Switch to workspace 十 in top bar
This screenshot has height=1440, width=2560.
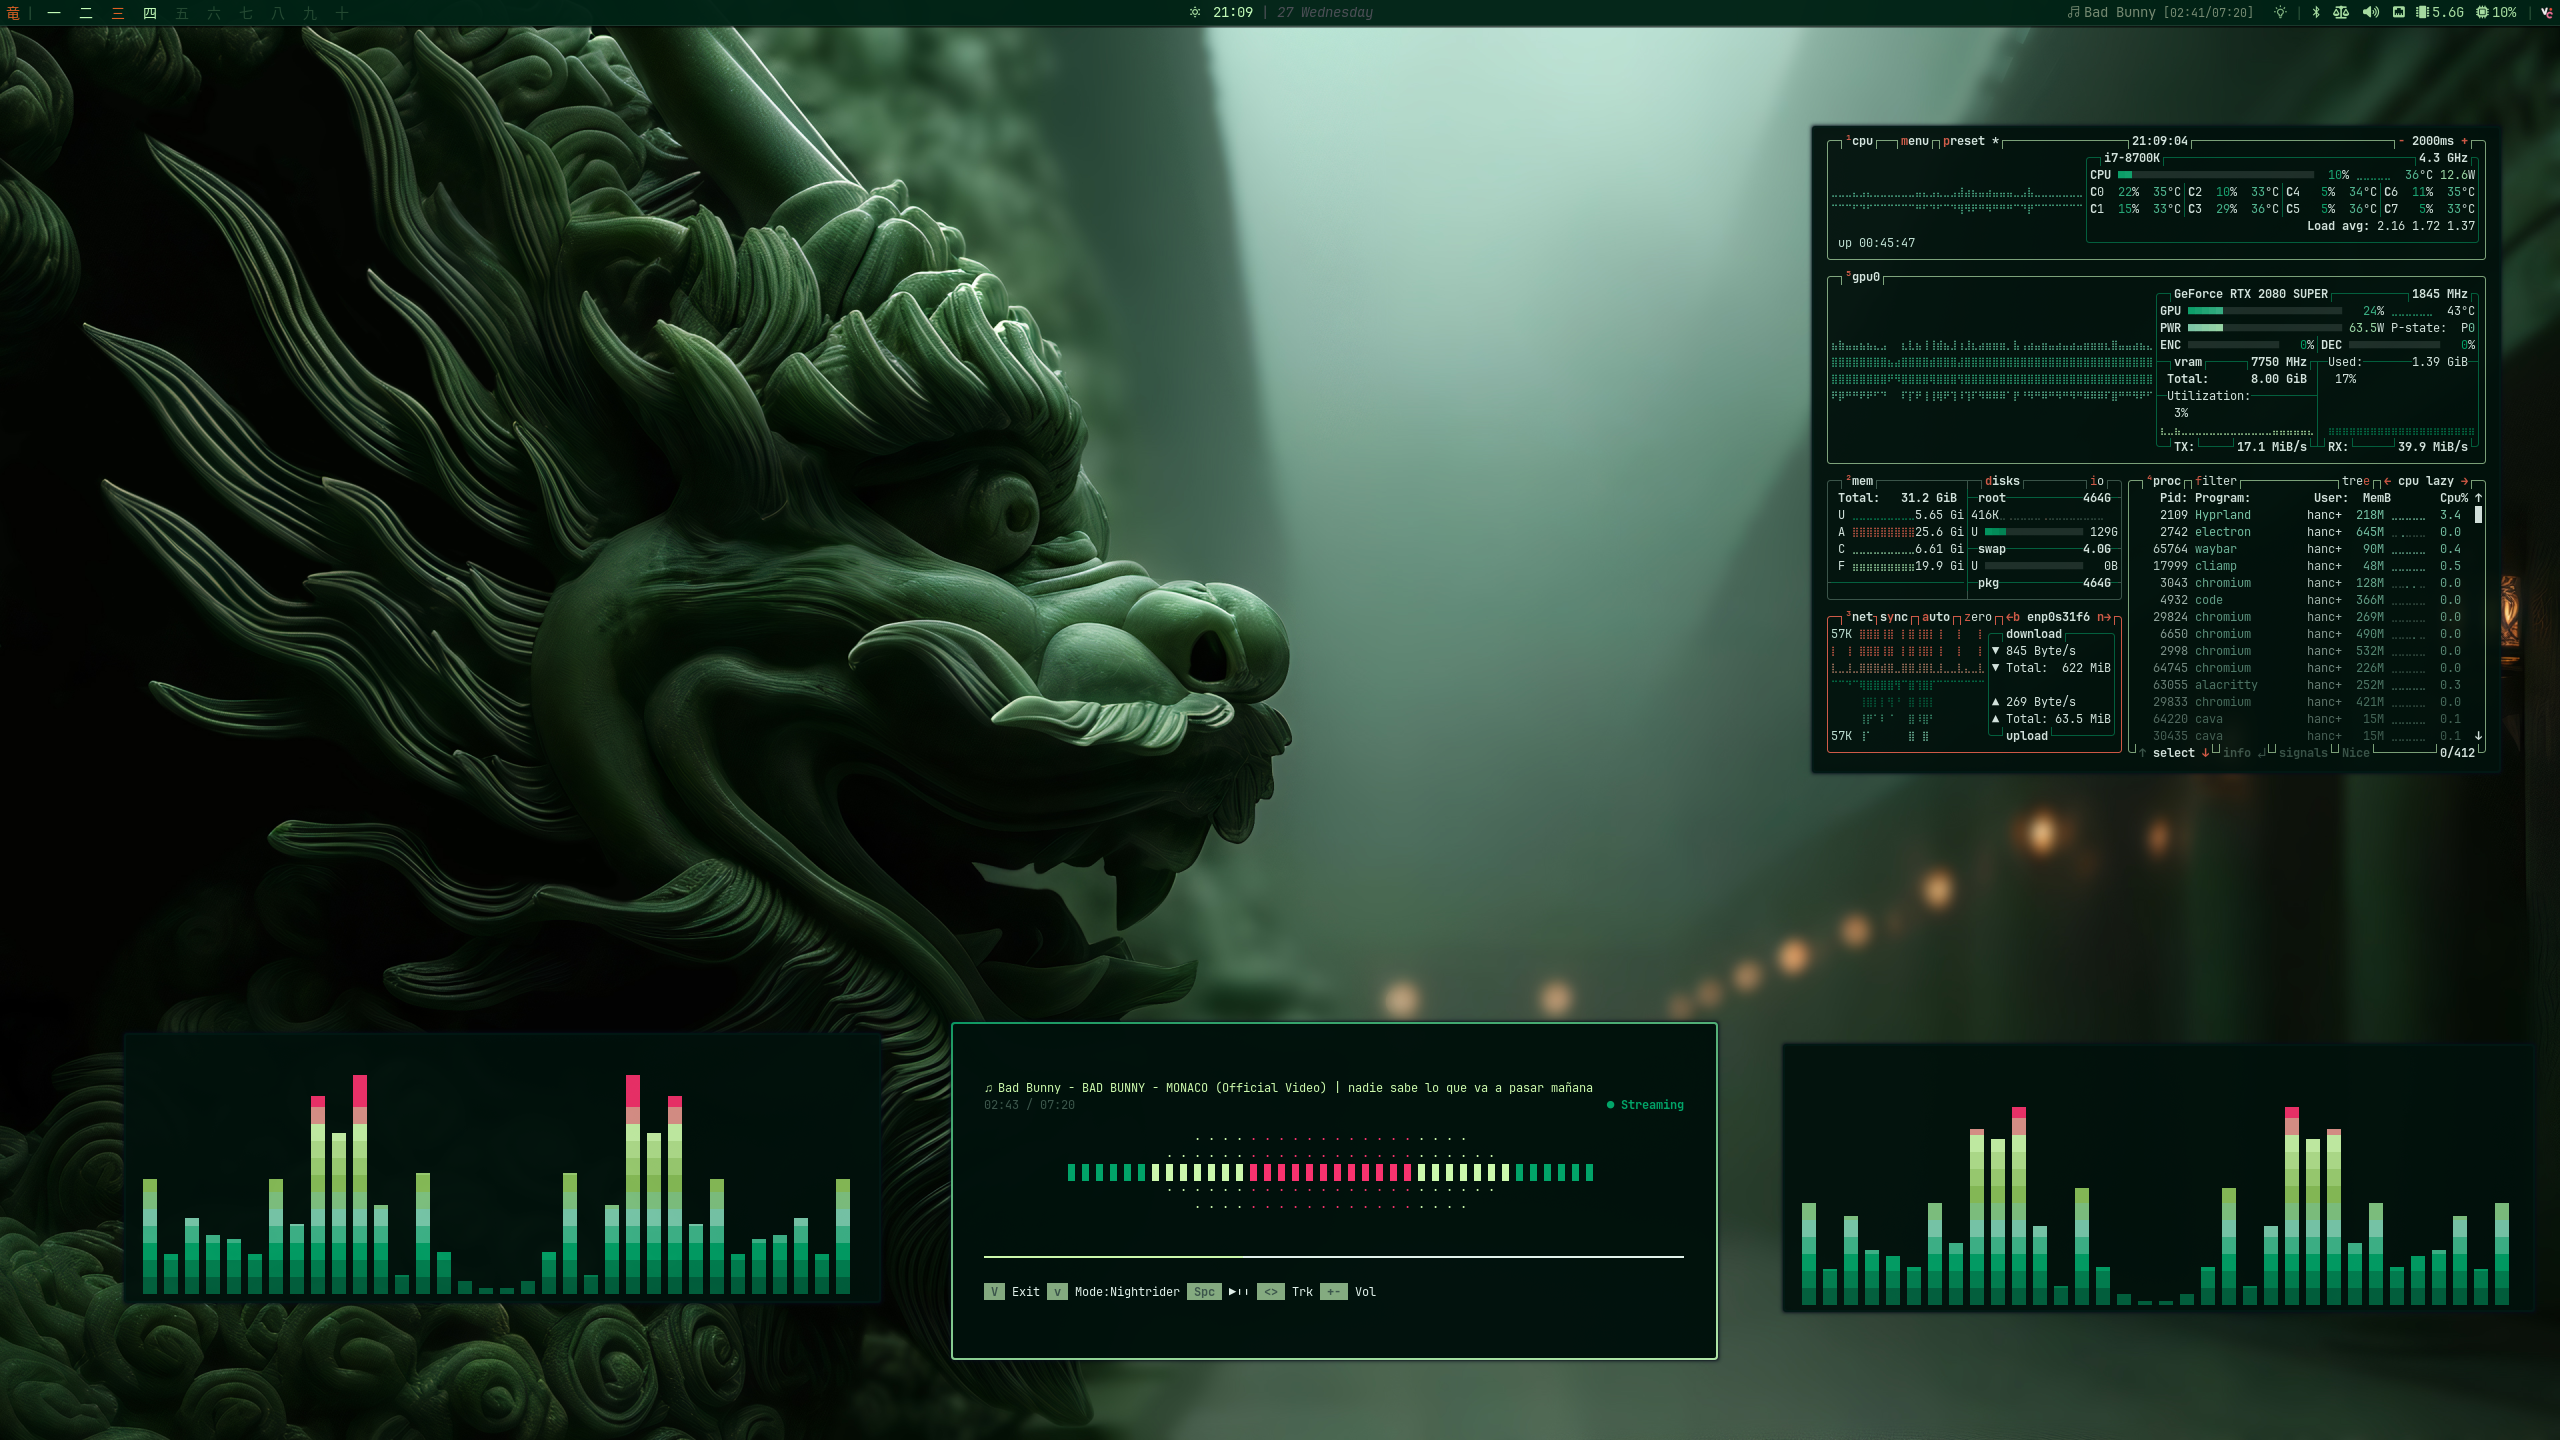click(x=342, y=13)
